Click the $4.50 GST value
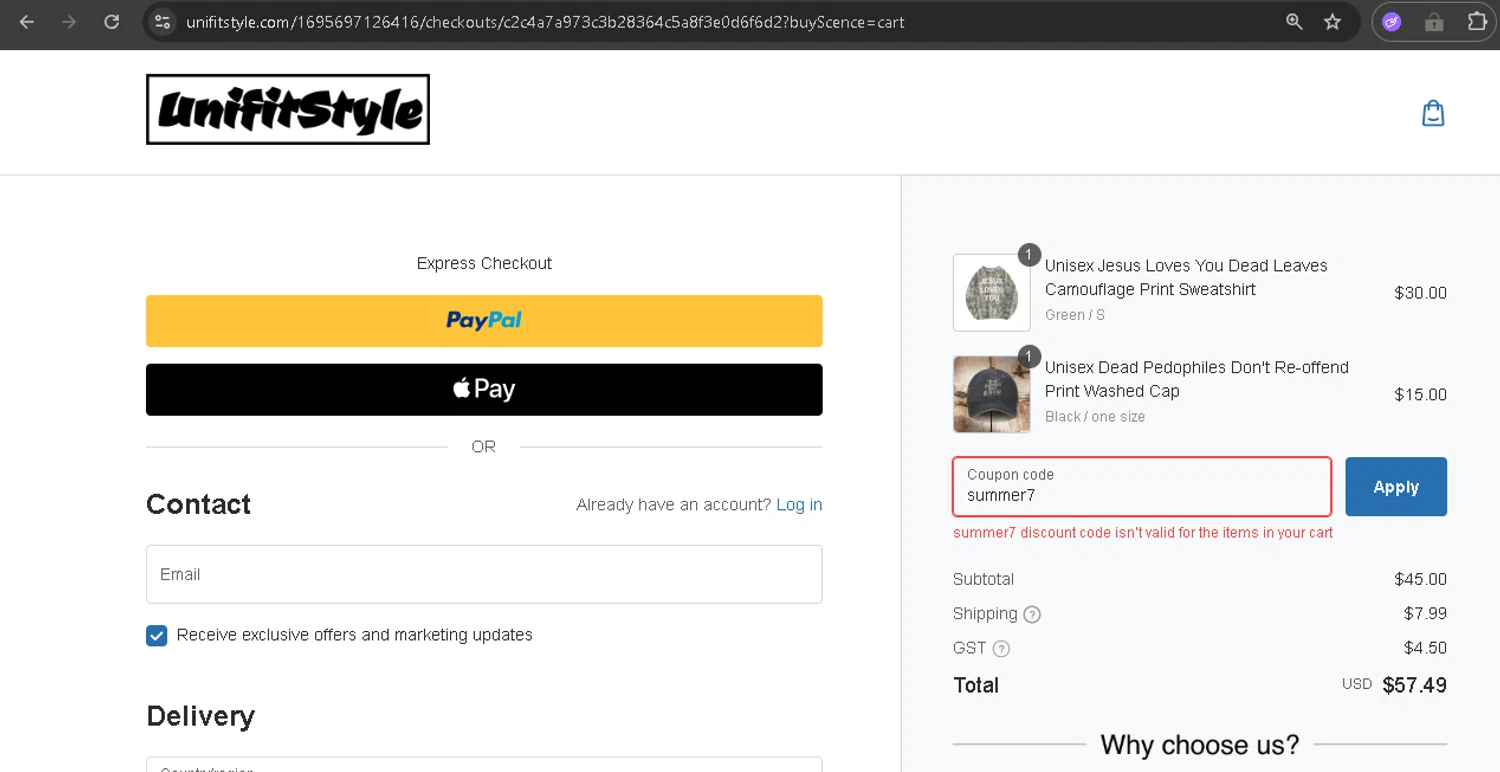The width and height of the screenshot is (1500, 772). tap(1425, 648)
